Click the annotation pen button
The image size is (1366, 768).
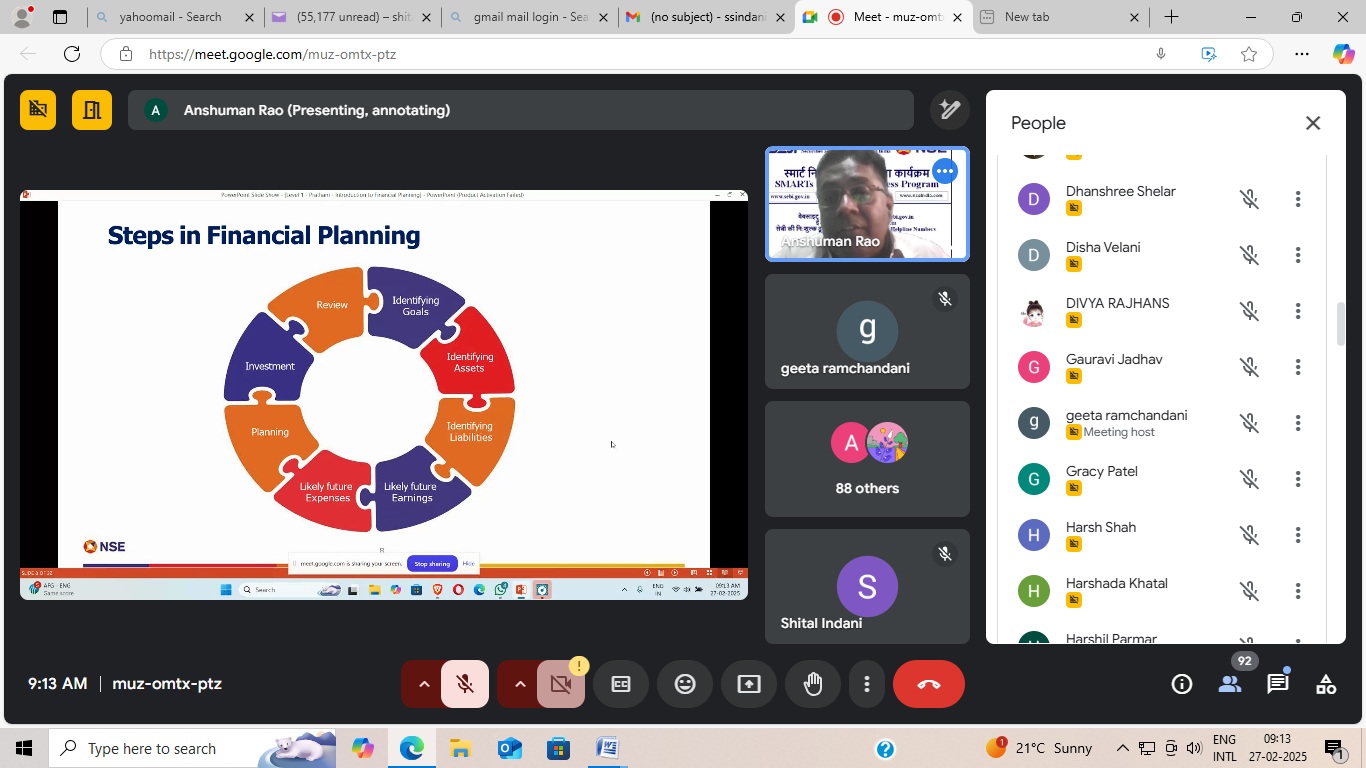(x=950, y=110)
